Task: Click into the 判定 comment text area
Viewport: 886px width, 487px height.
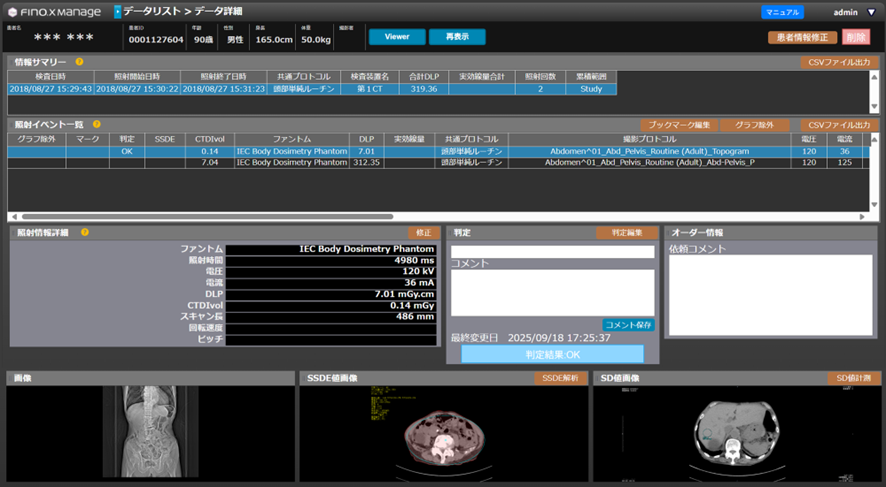Action: [552, 292]
